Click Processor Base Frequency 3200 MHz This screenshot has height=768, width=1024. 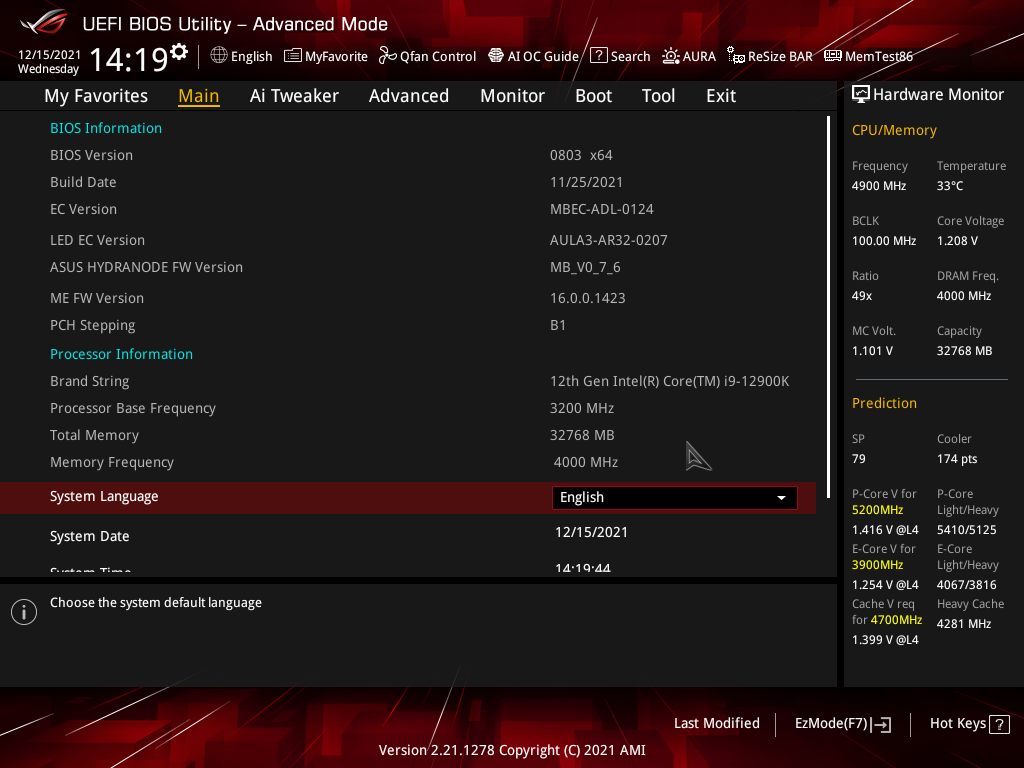click(582, 408)
